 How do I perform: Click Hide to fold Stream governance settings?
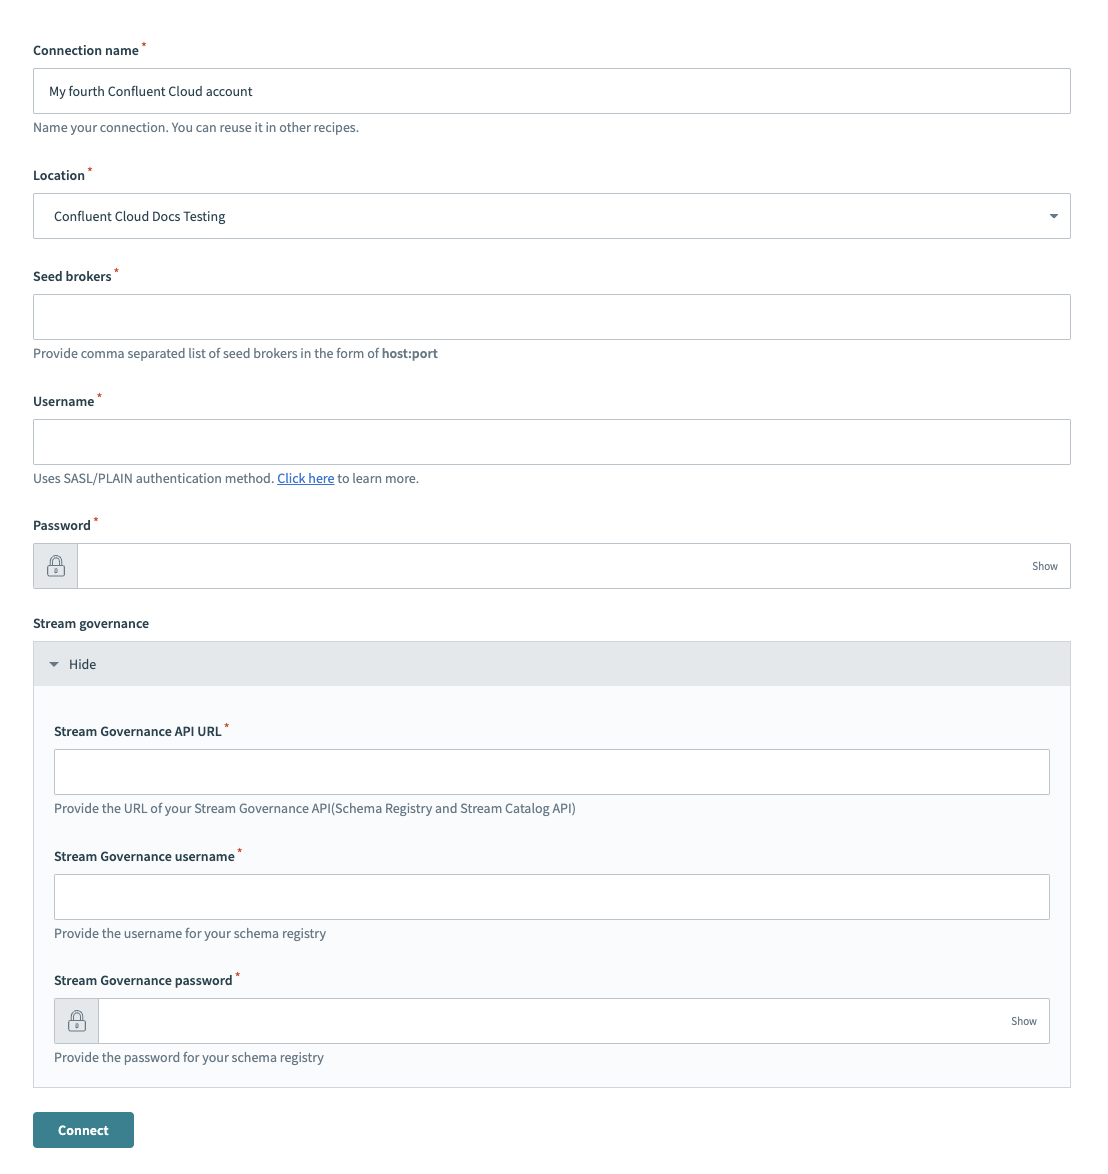pyautogui.click(x=82, y=663)
